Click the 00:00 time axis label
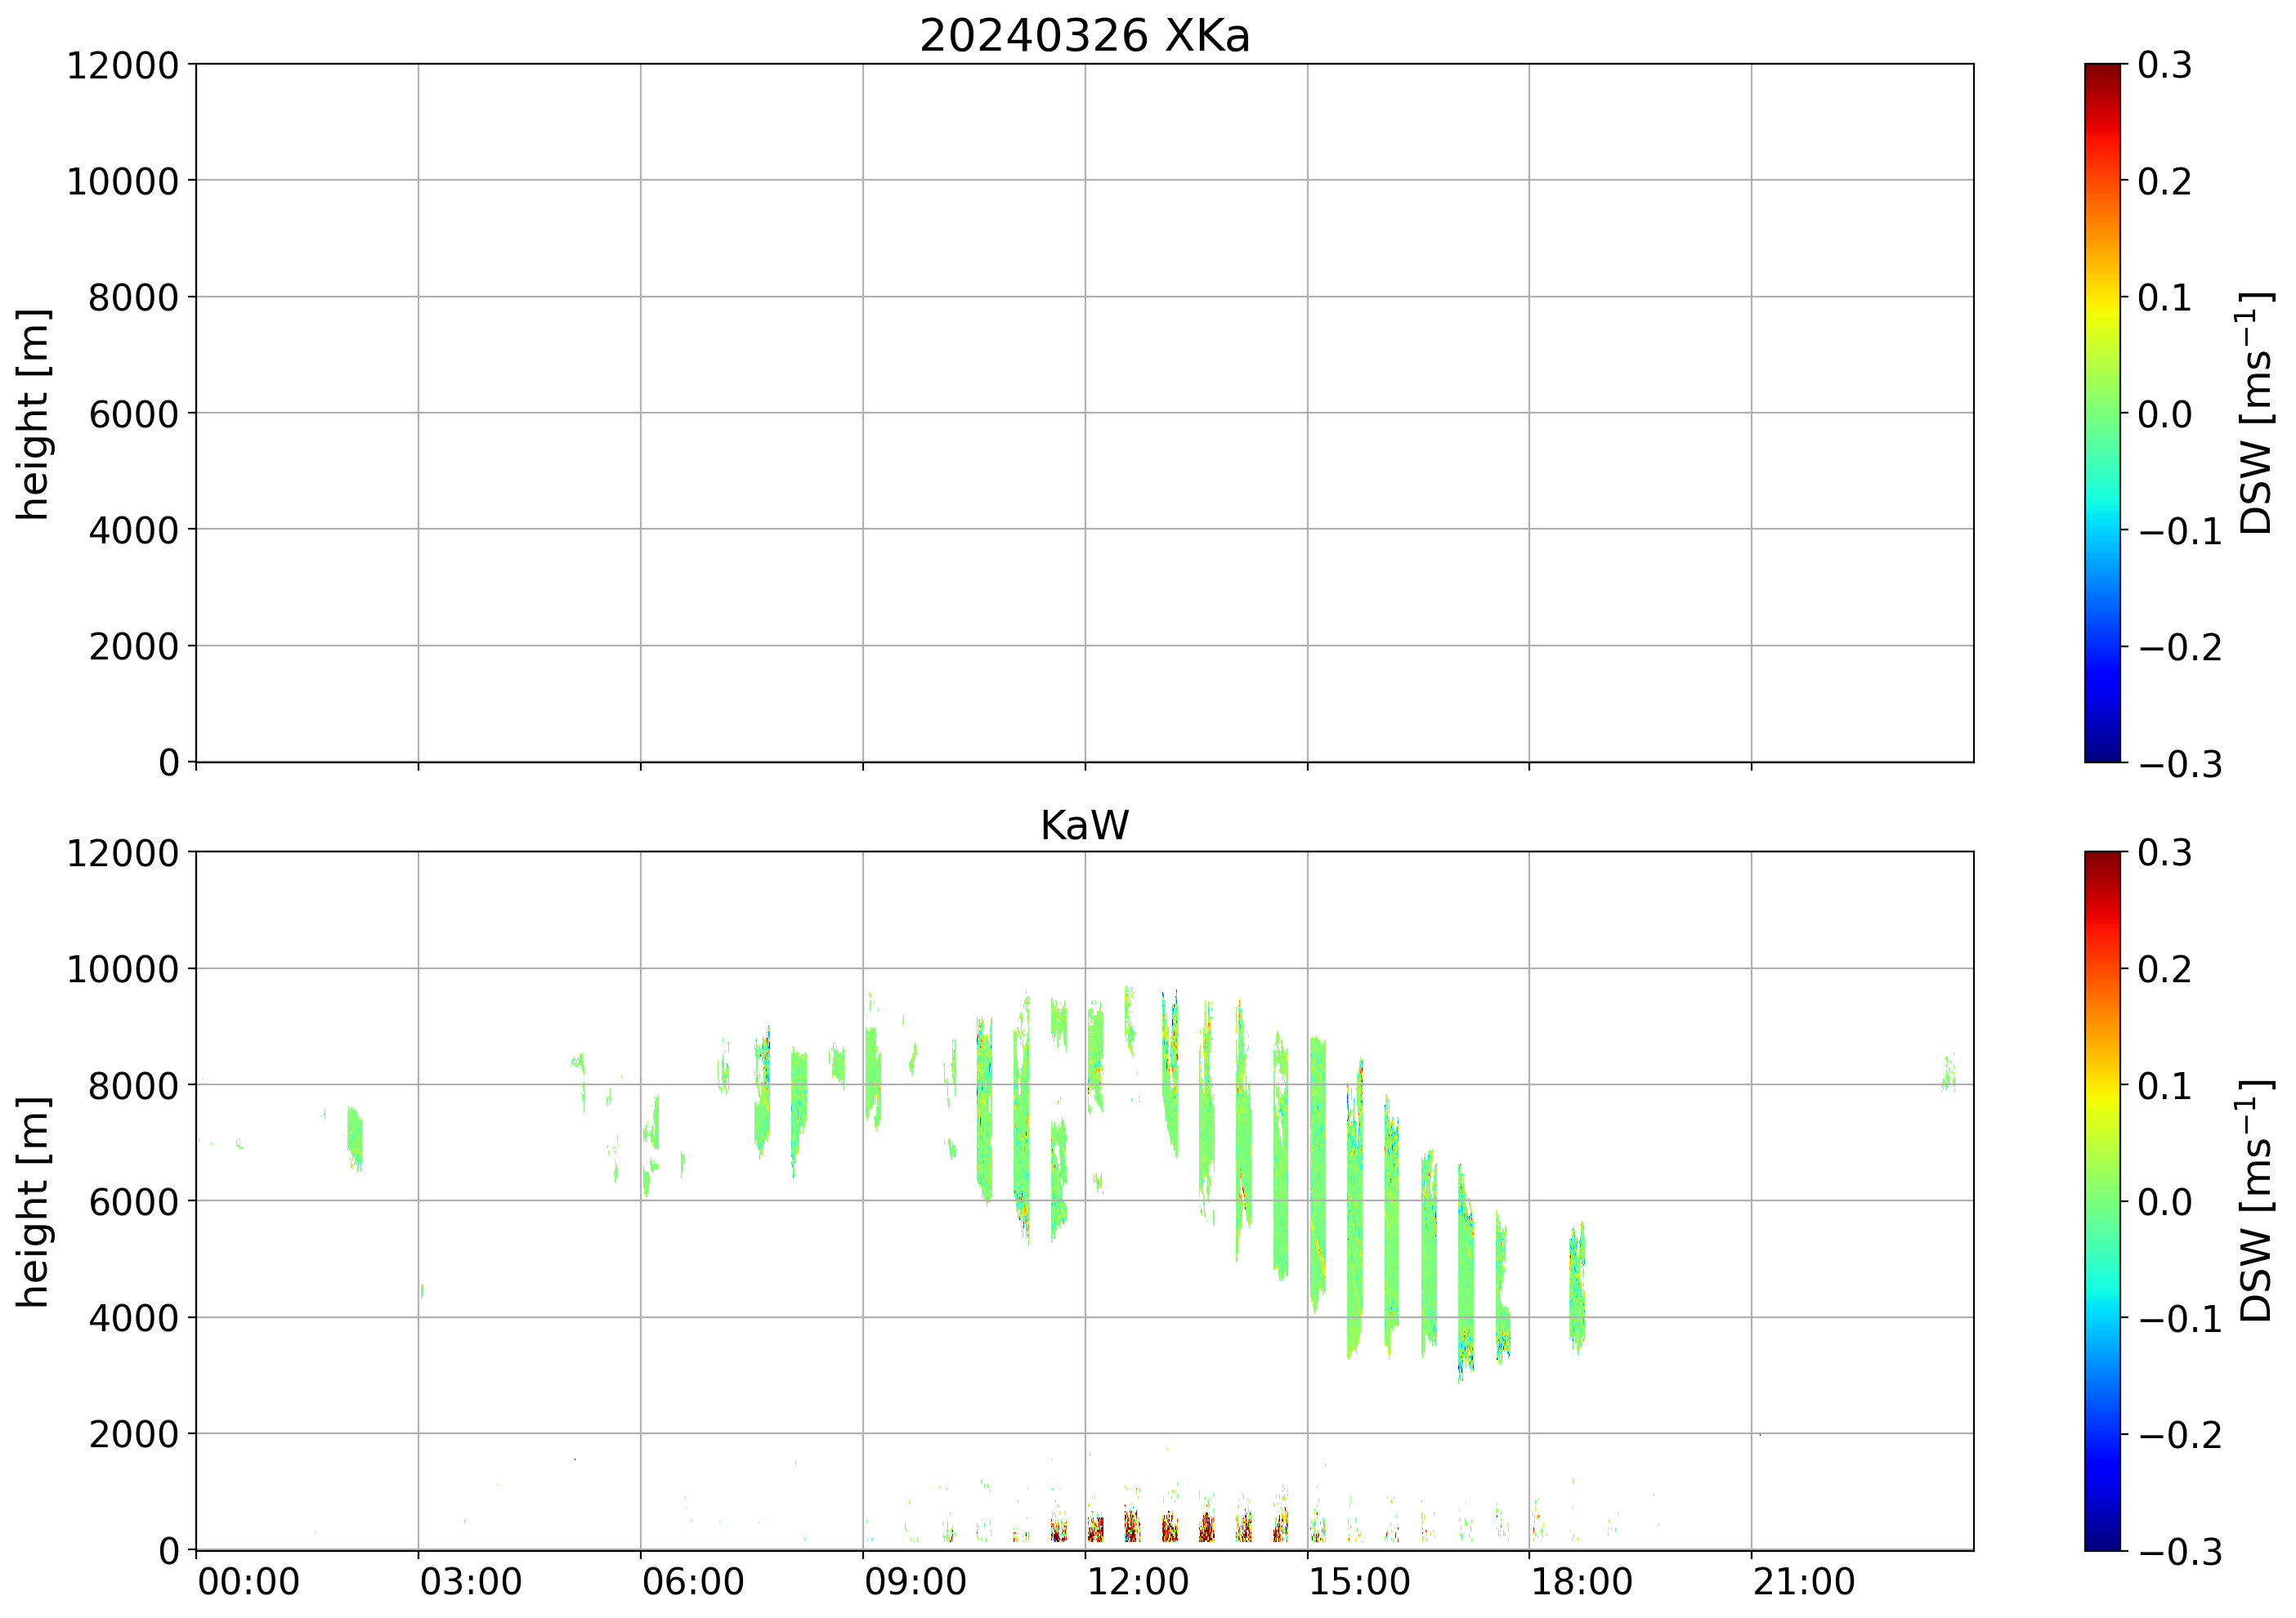 (x=248, y=1583)
